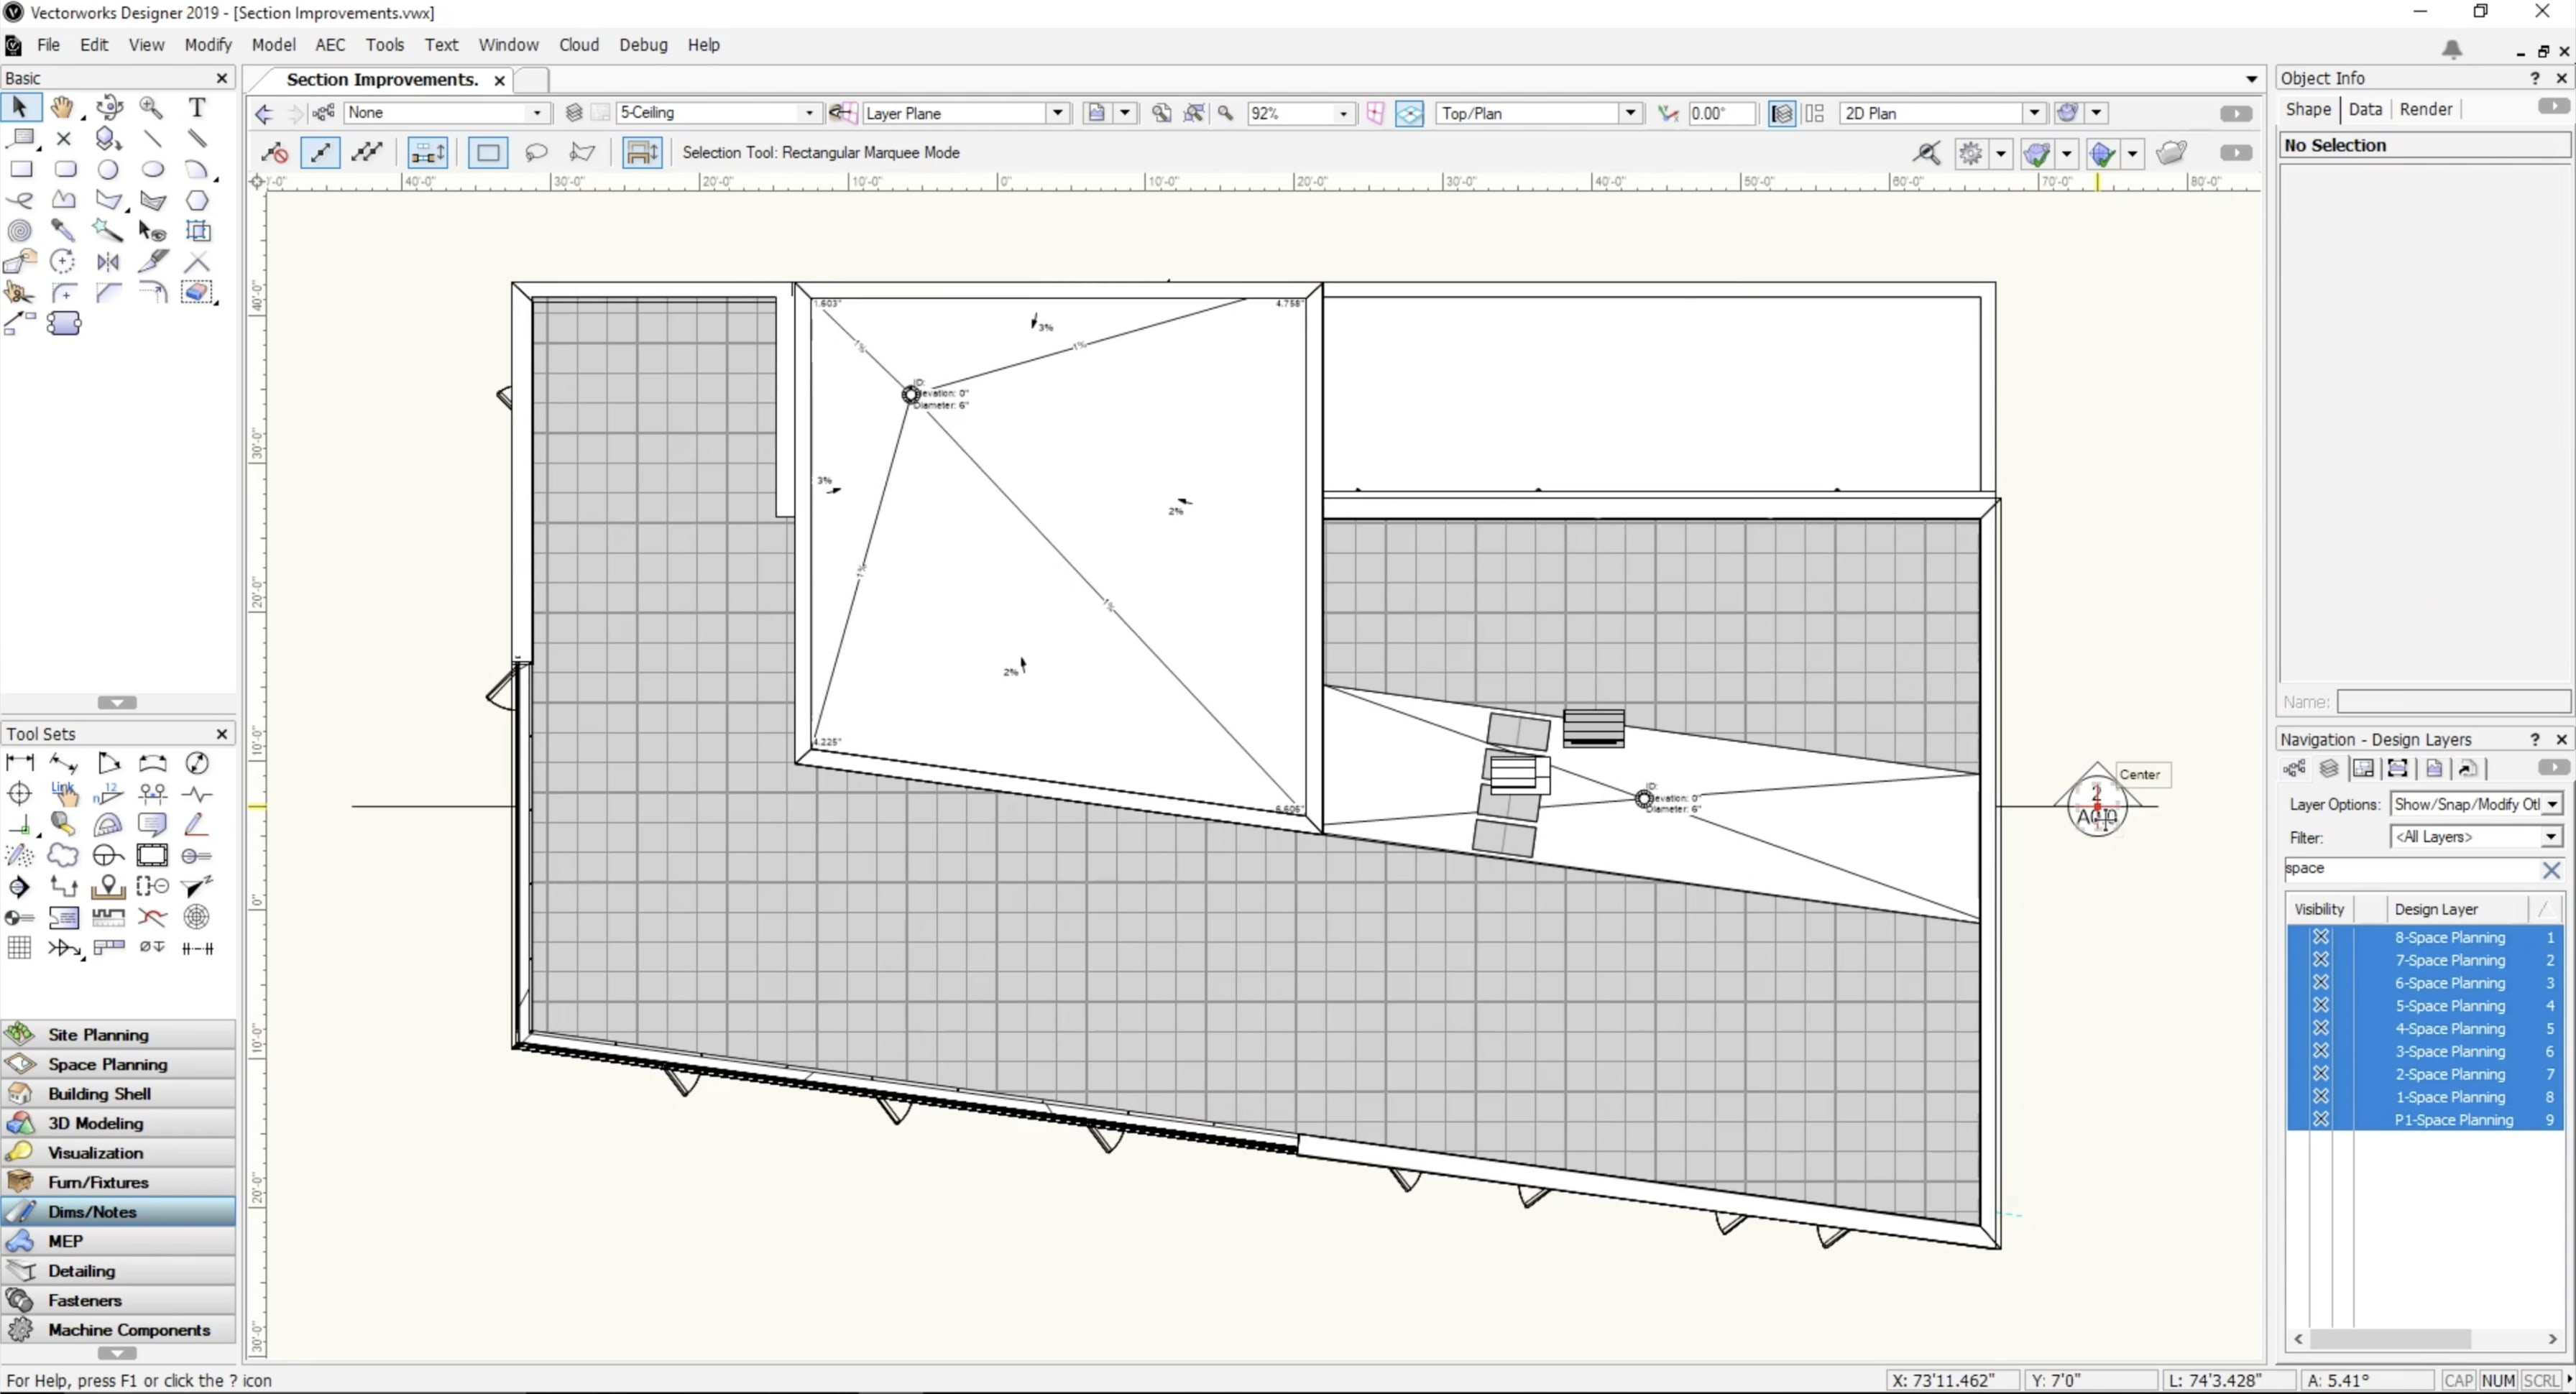Select the Text tool

click(197, 107)
